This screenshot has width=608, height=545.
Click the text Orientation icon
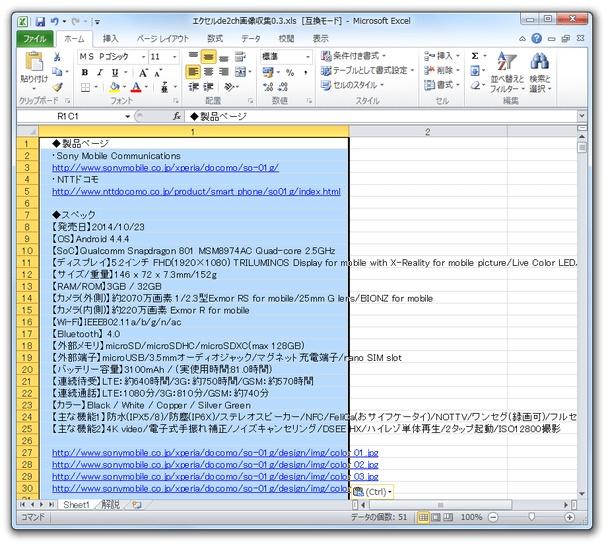pyautogui.click(x=230, y=87)
